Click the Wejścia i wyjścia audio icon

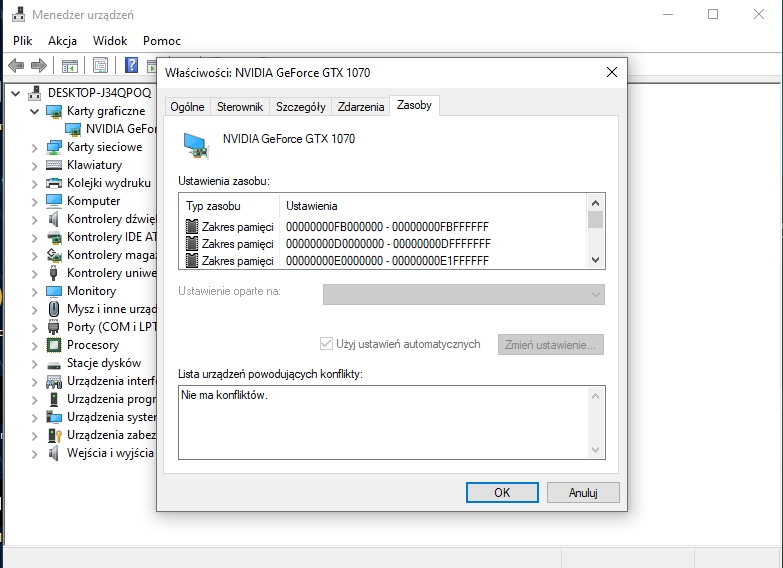(x=53, y=453)
